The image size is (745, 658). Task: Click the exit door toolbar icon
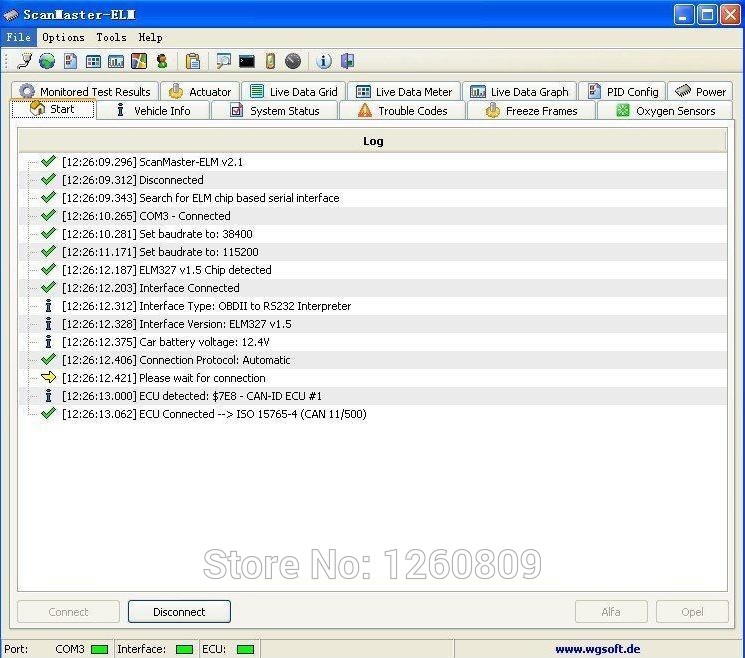(347, 62)
